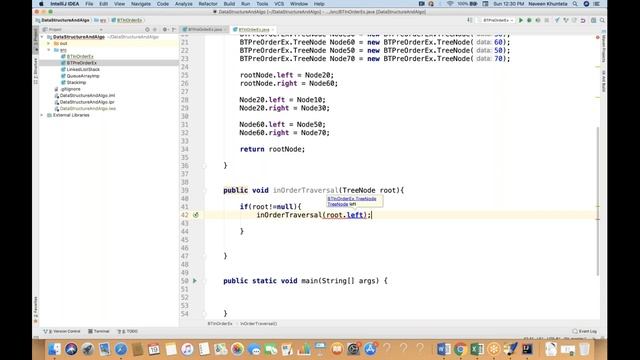Update project from VCS icon
Viewport: 640px width, 360px height.
coord(557,20)
